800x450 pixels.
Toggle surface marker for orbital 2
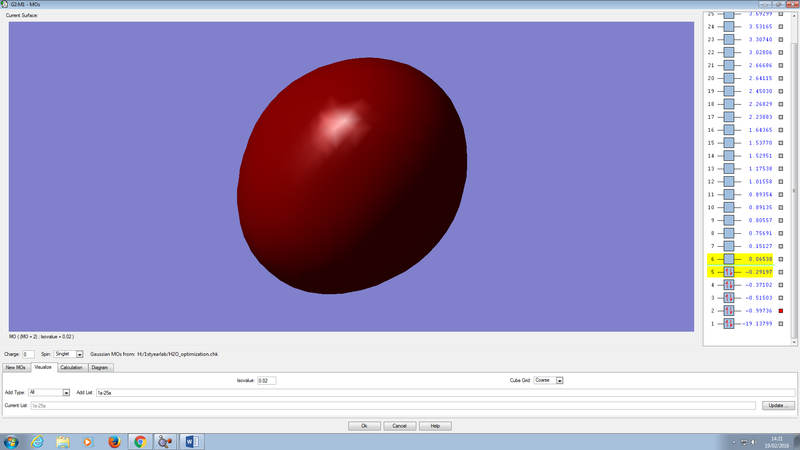tap(781, 311)
